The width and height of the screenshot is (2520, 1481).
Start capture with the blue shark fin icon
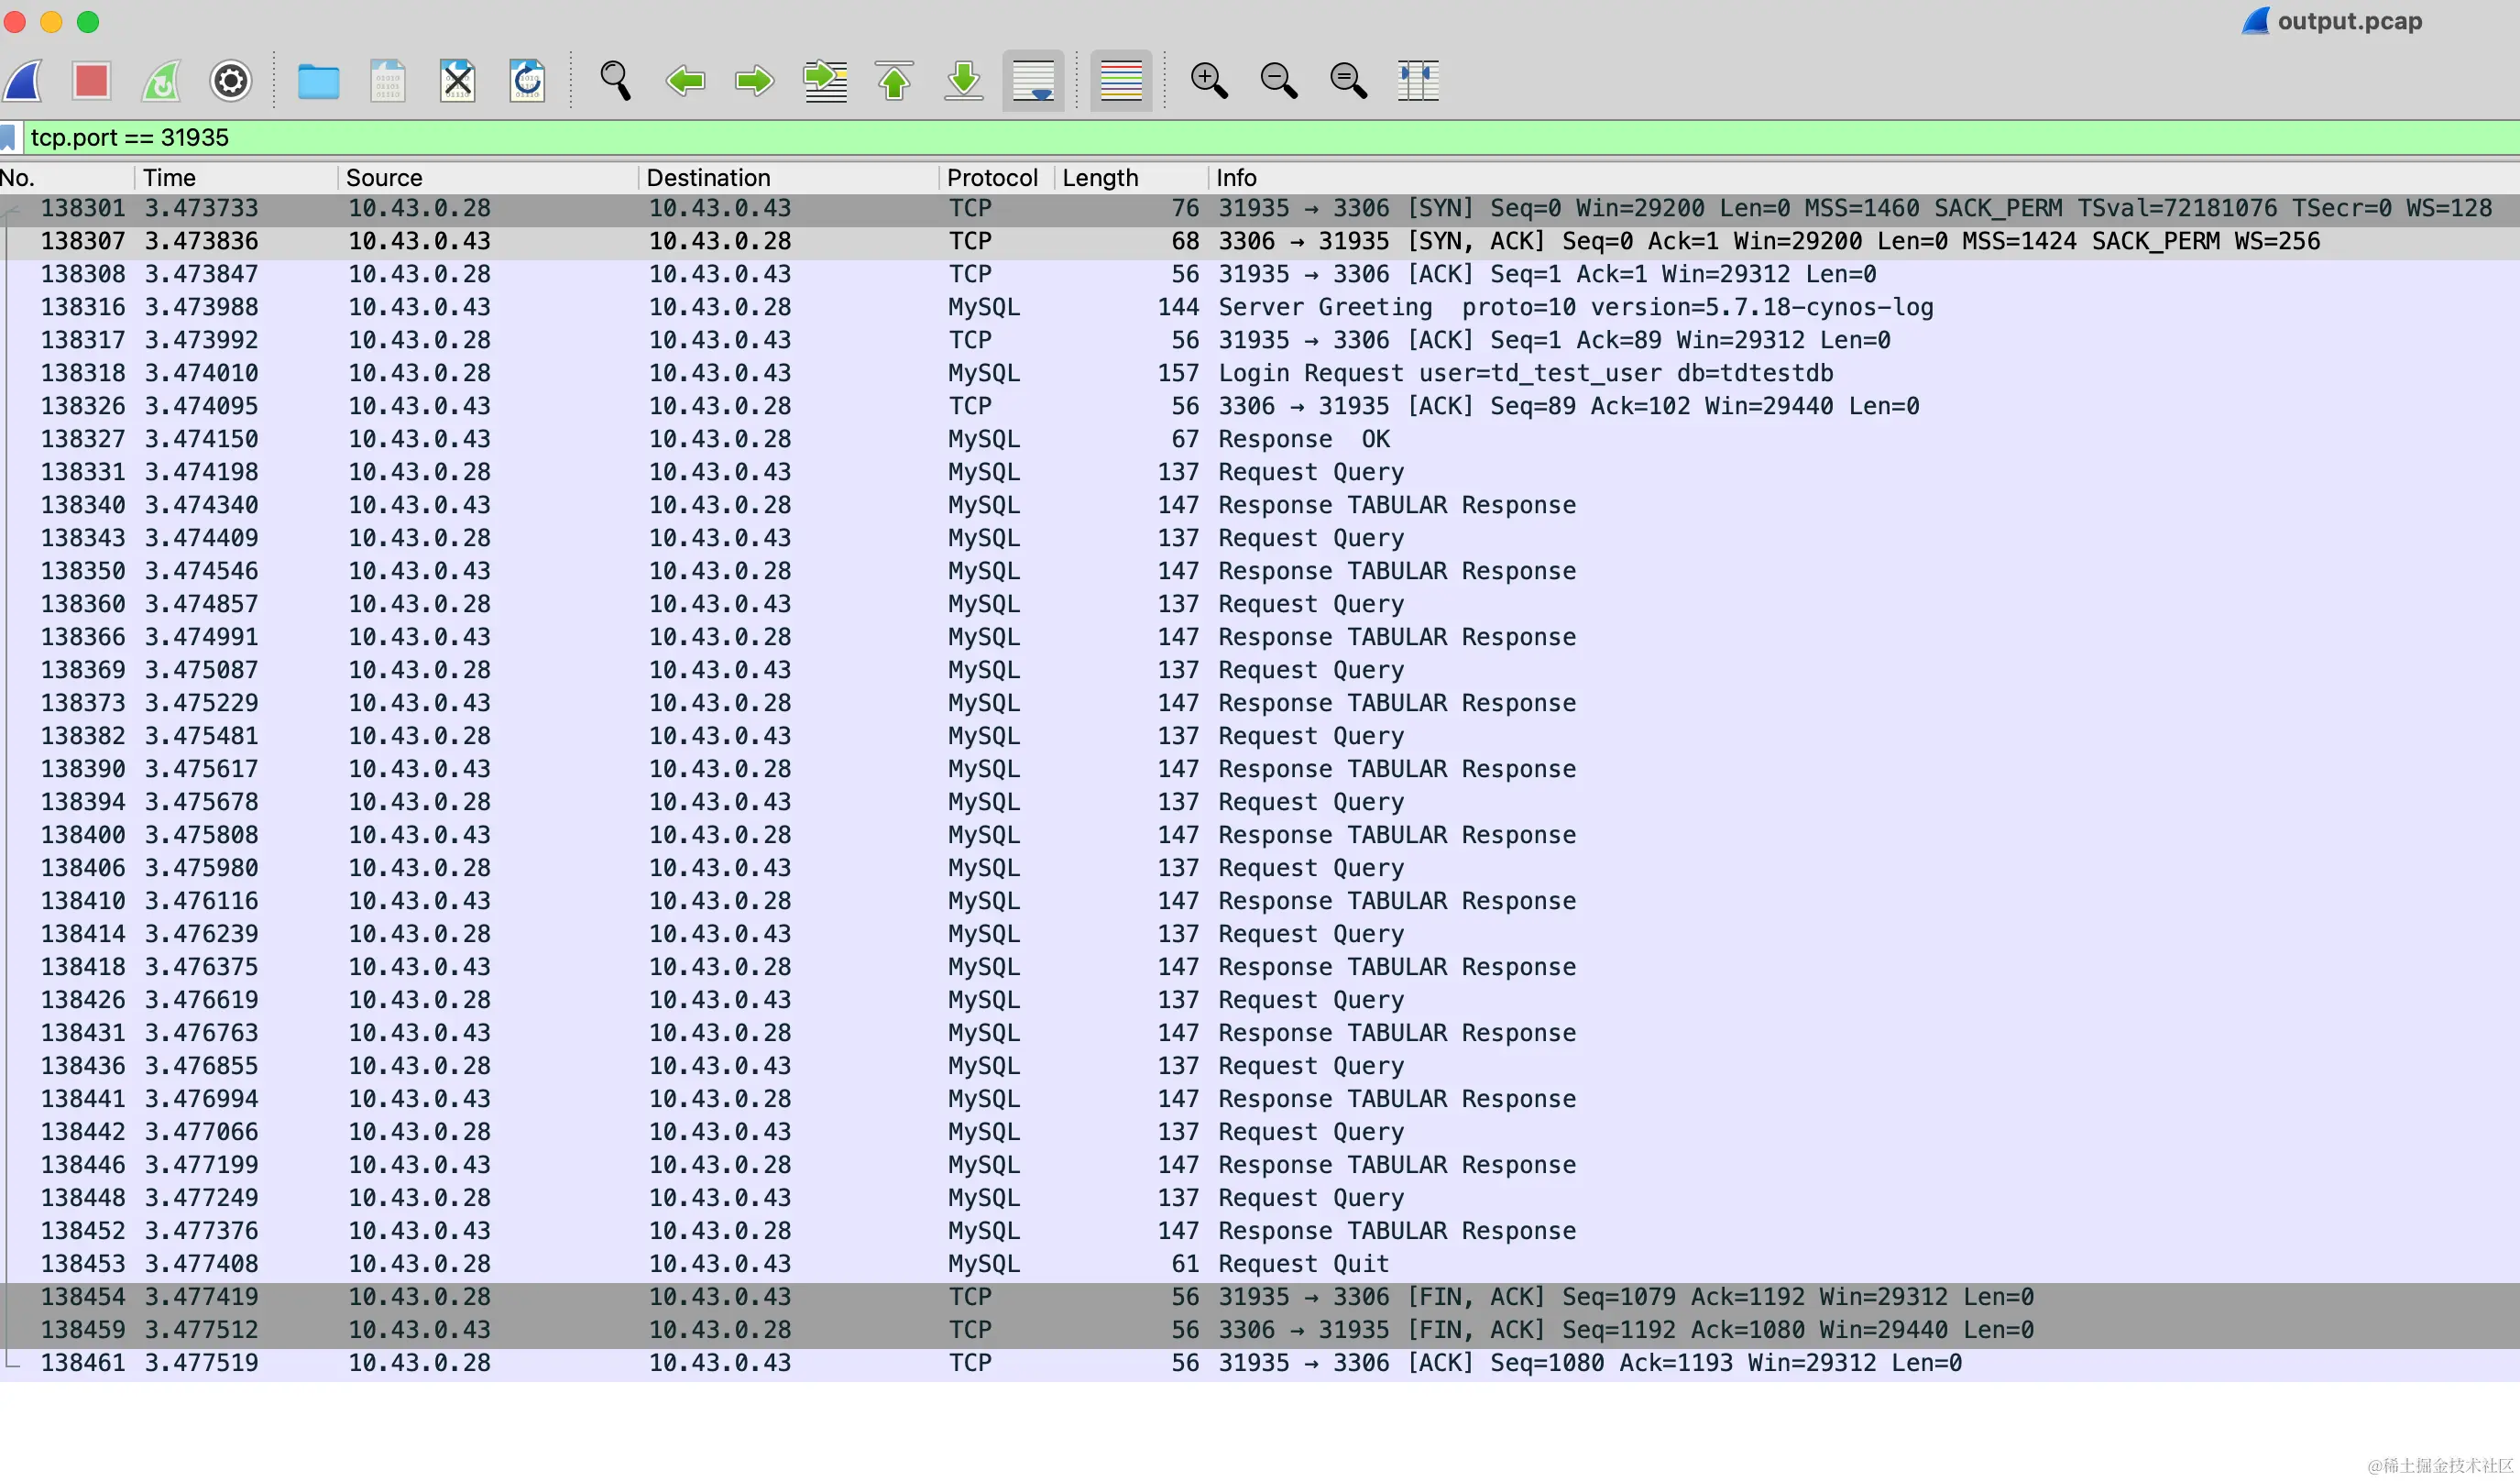[24, 81]
